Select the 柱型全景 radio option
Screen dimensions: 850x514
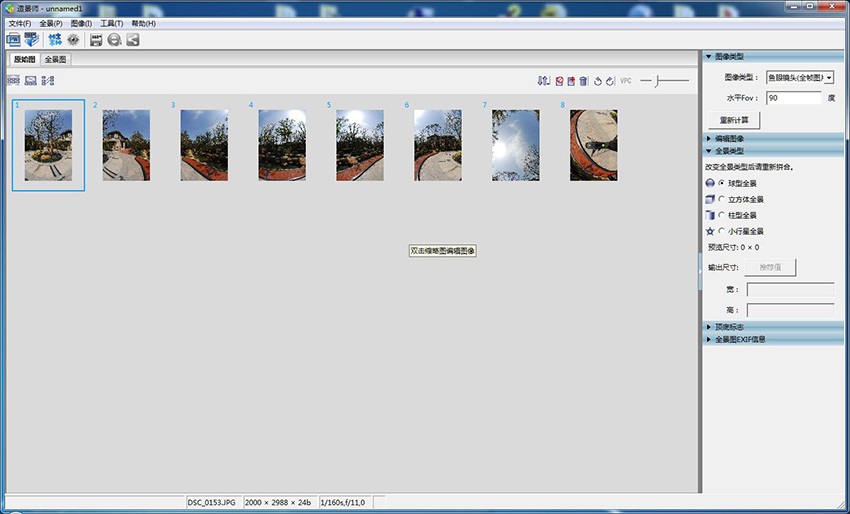point(721,215)
